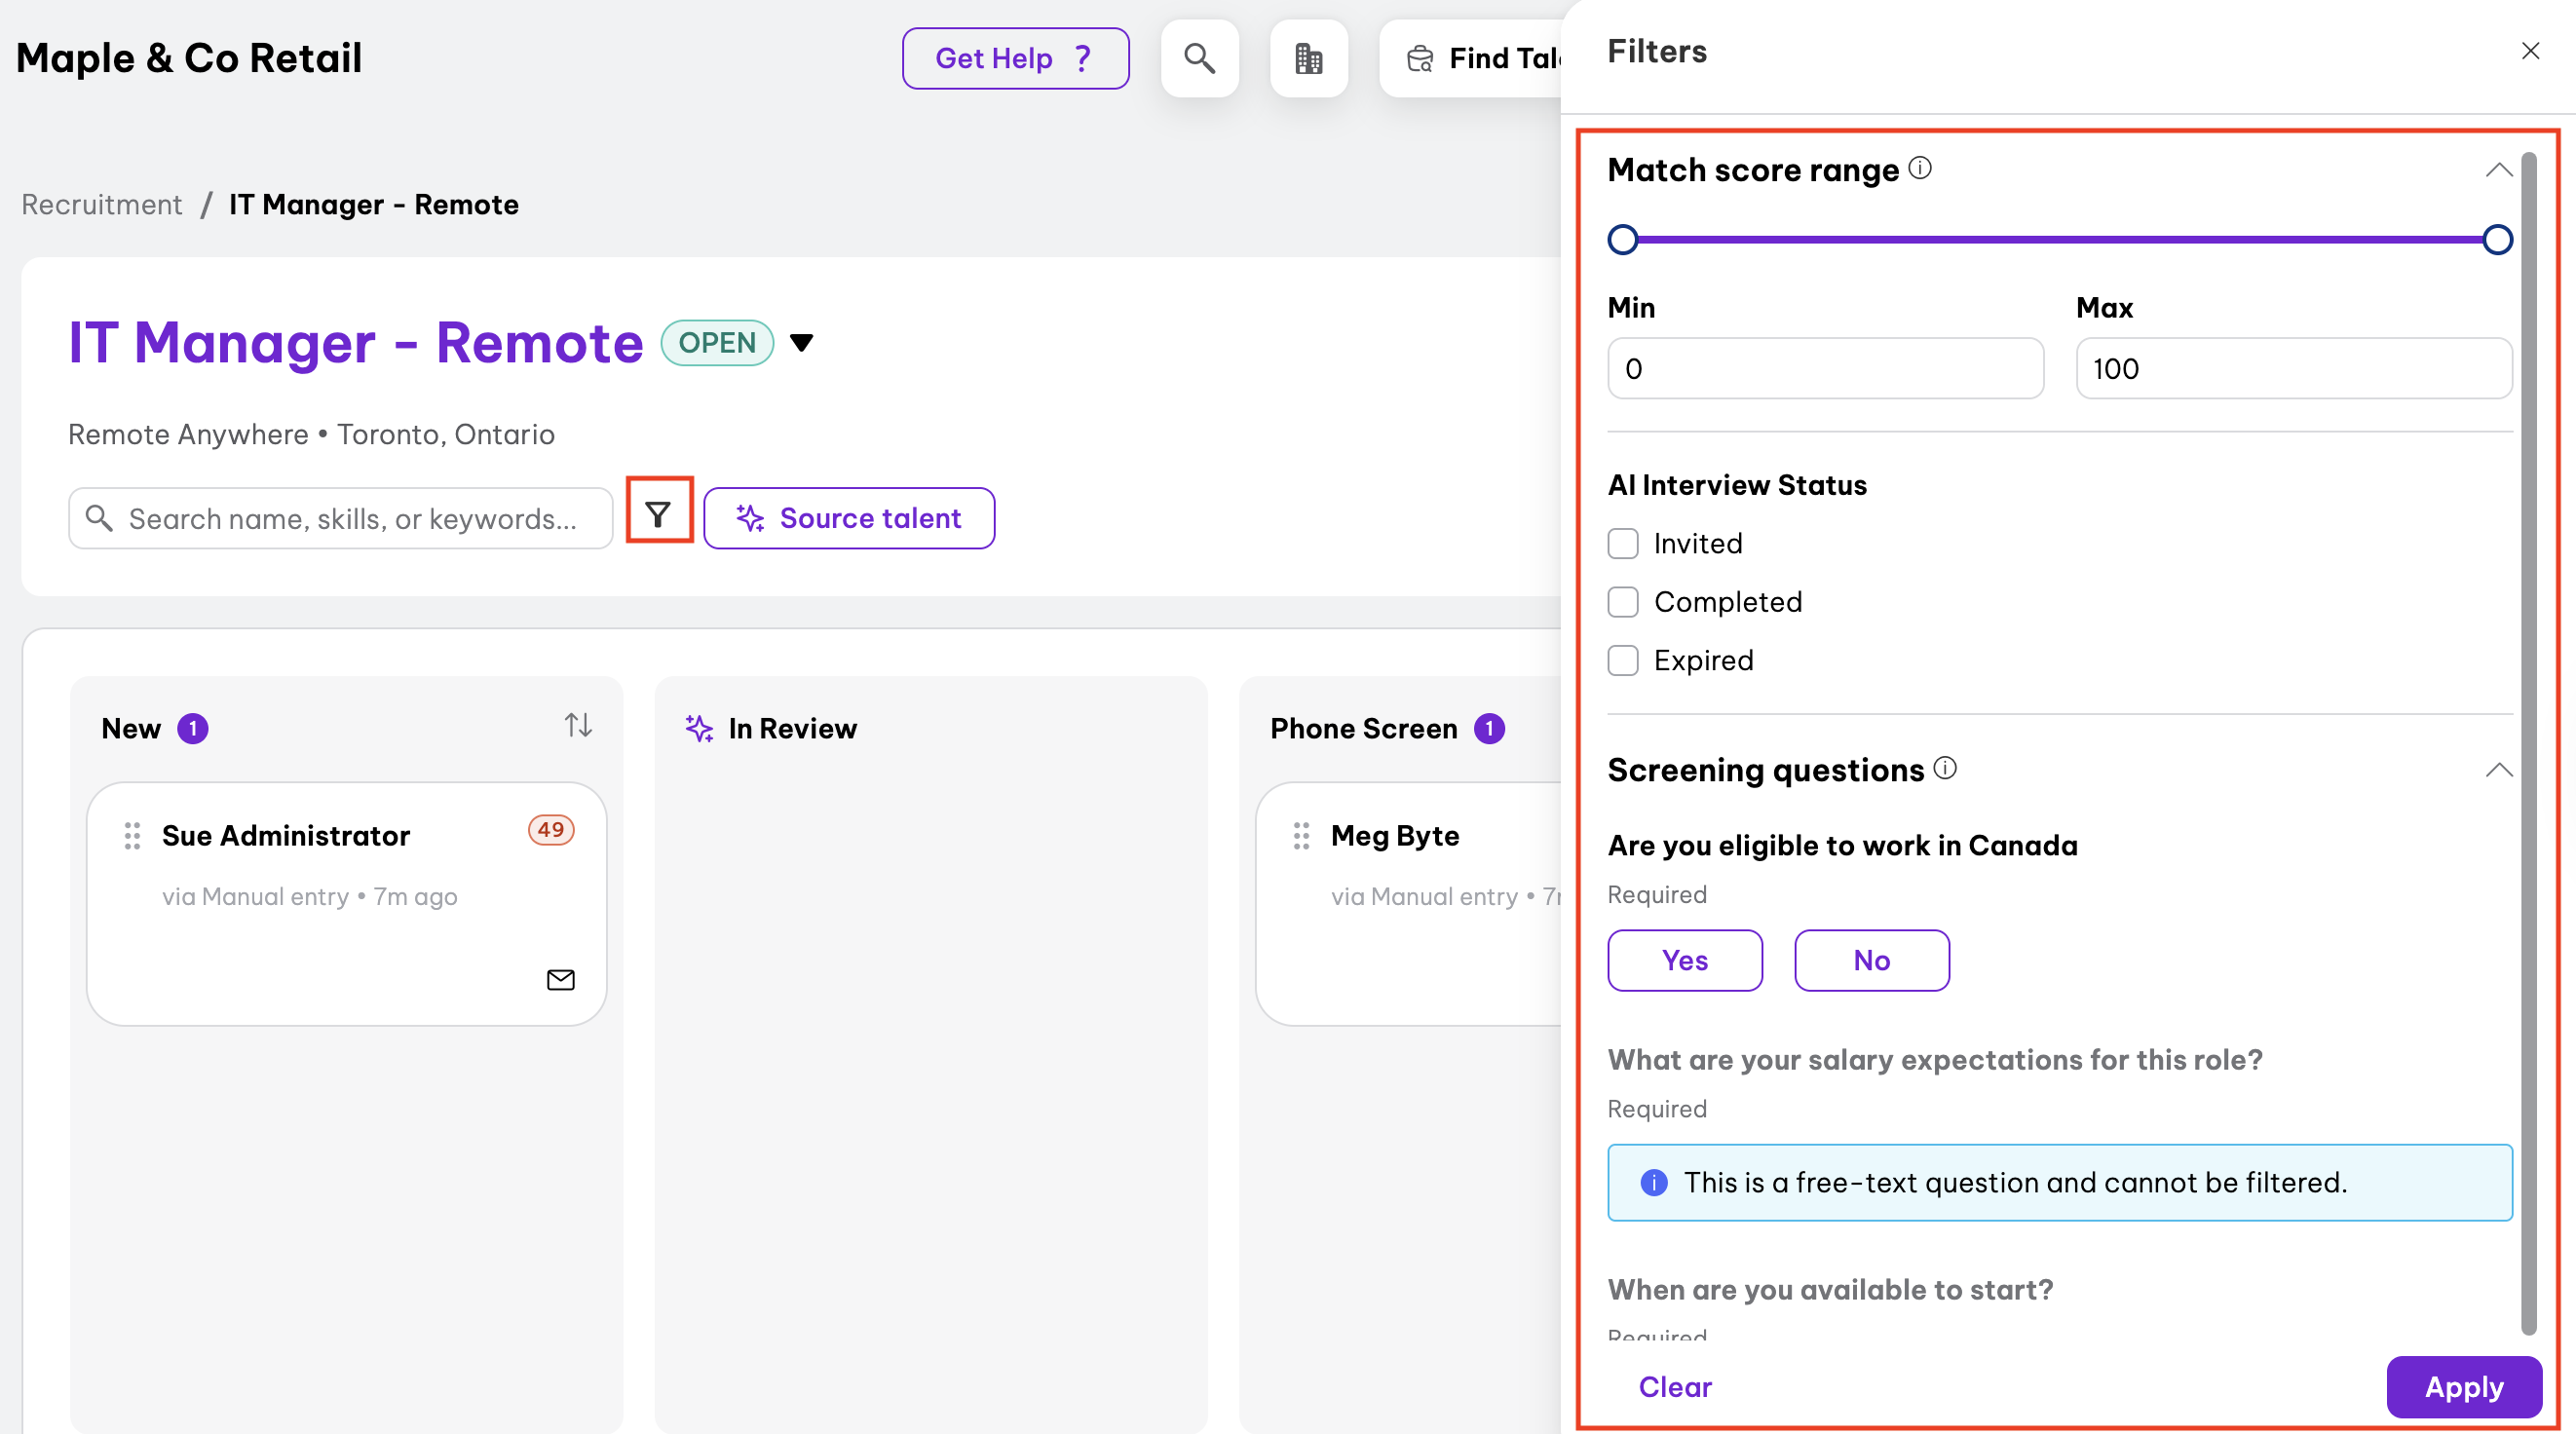2576x1434 pixels.
Task: Open the job status dropdown arrow beside OPEN
Action: pos(801,343)
